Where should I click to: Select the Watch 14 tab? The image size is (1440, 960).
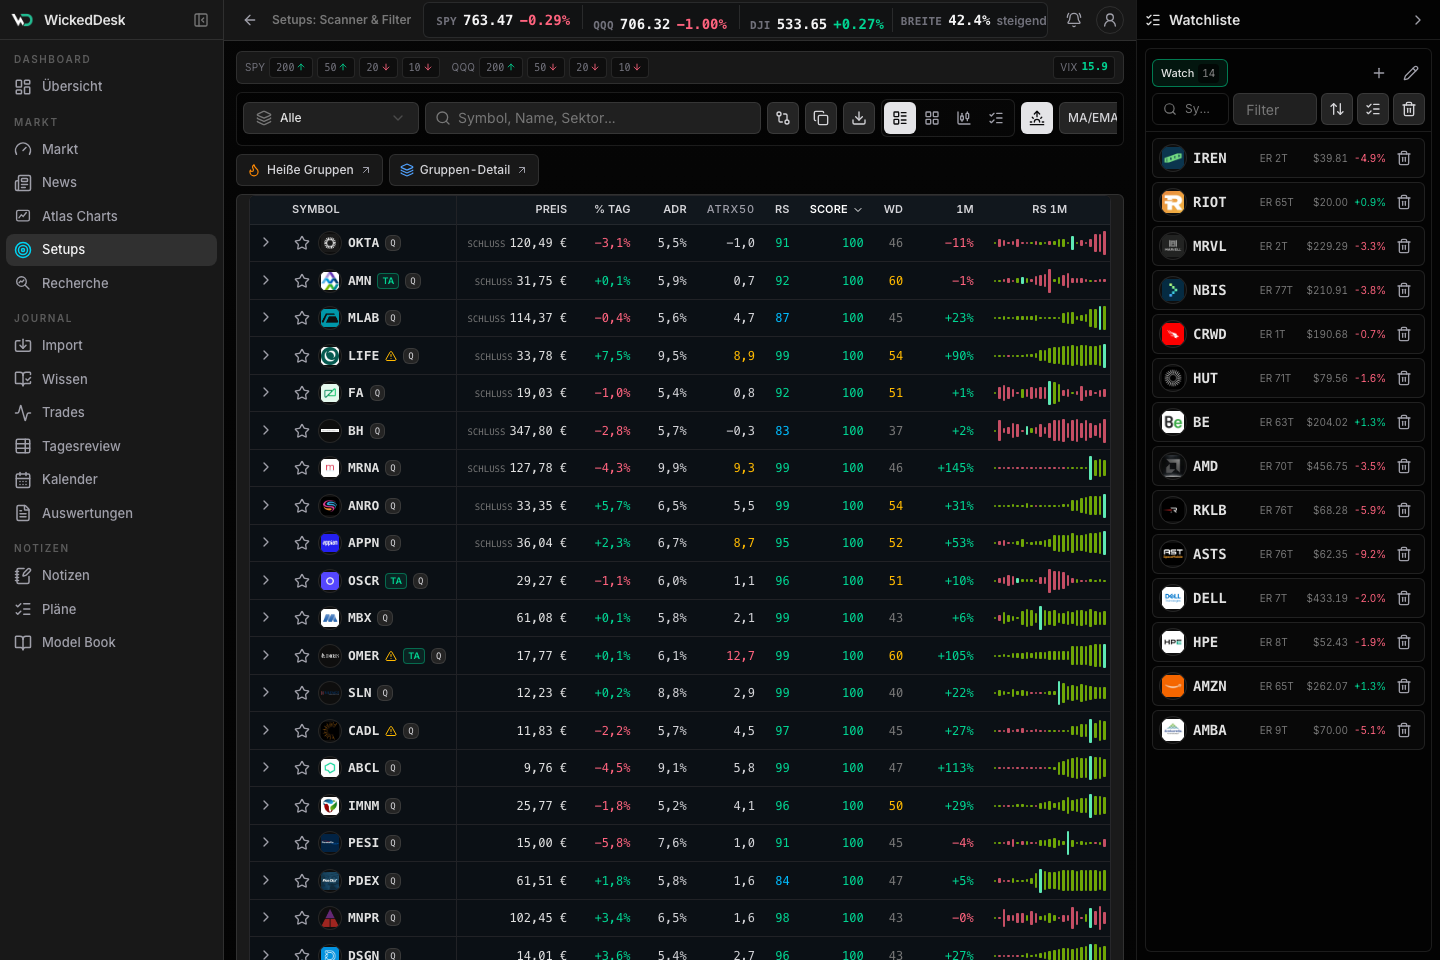pos(1189,73)
